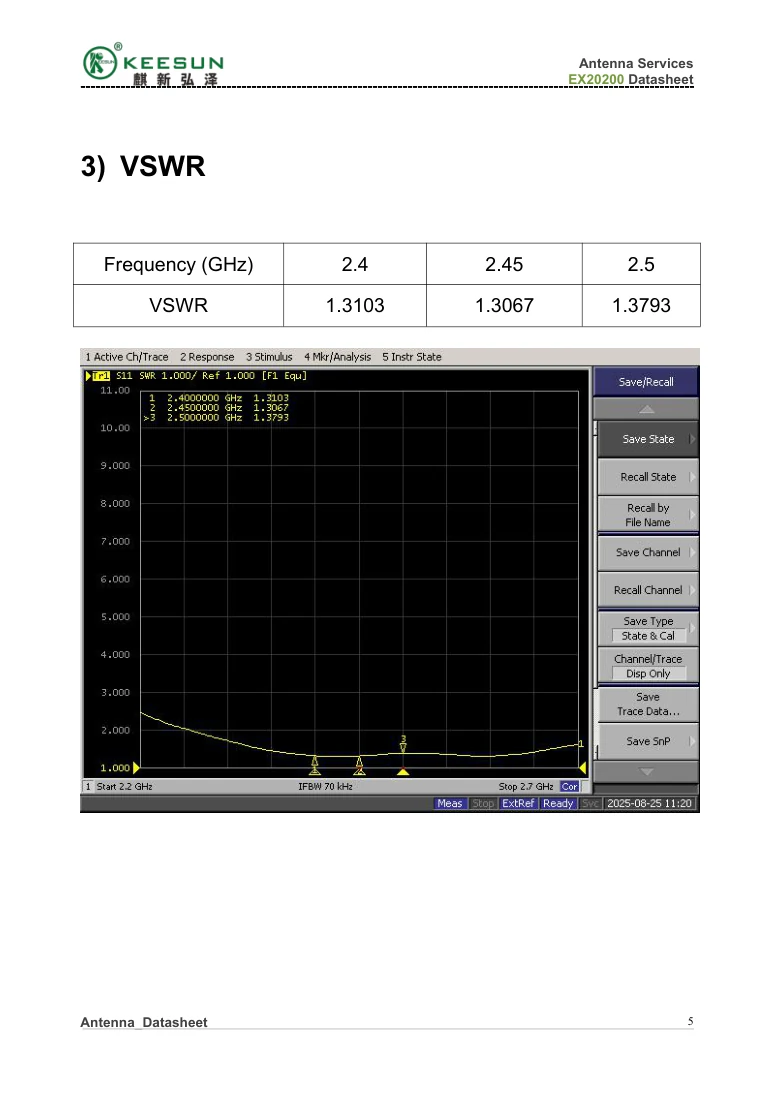Screen dimensions: 774x1095
Task: Click the Tr1 trace label
Action: point(101,376)
